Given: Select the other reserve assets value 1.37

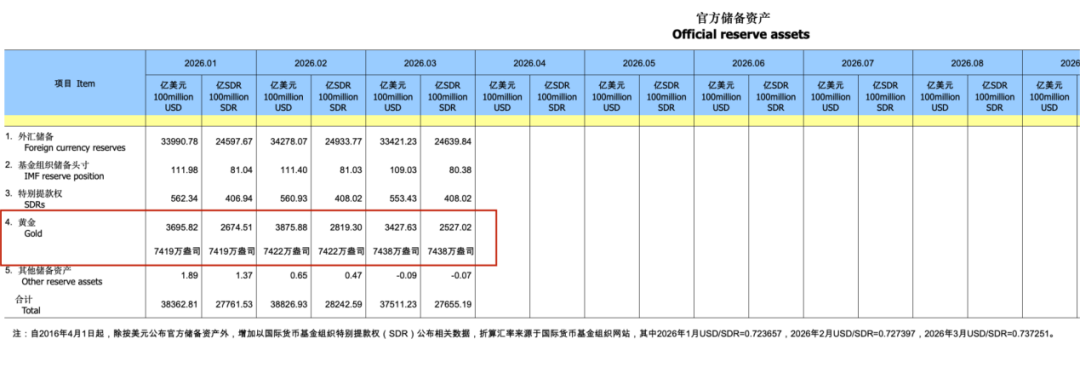Looking at the screenshot, I should click(x=245, y=276).
